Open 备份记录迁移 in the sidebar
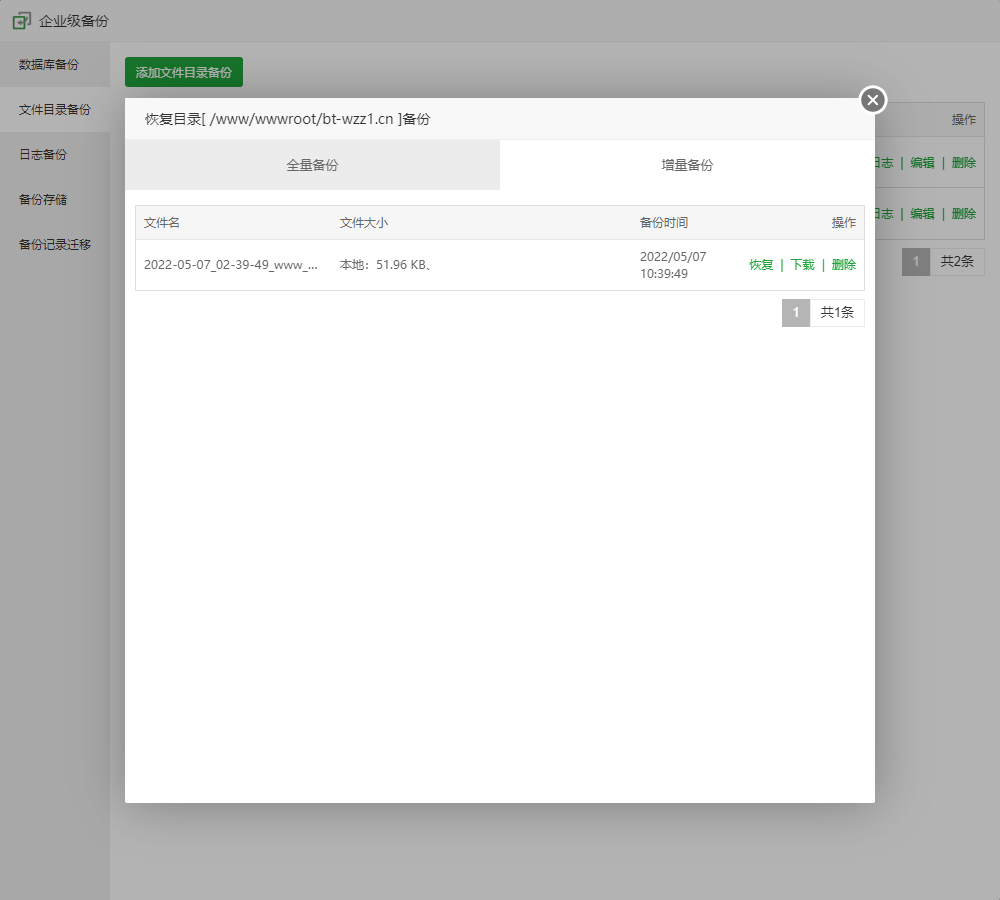Image resolution: width=1000 pixels, height=900 pixels. click(x=55, y=245)
